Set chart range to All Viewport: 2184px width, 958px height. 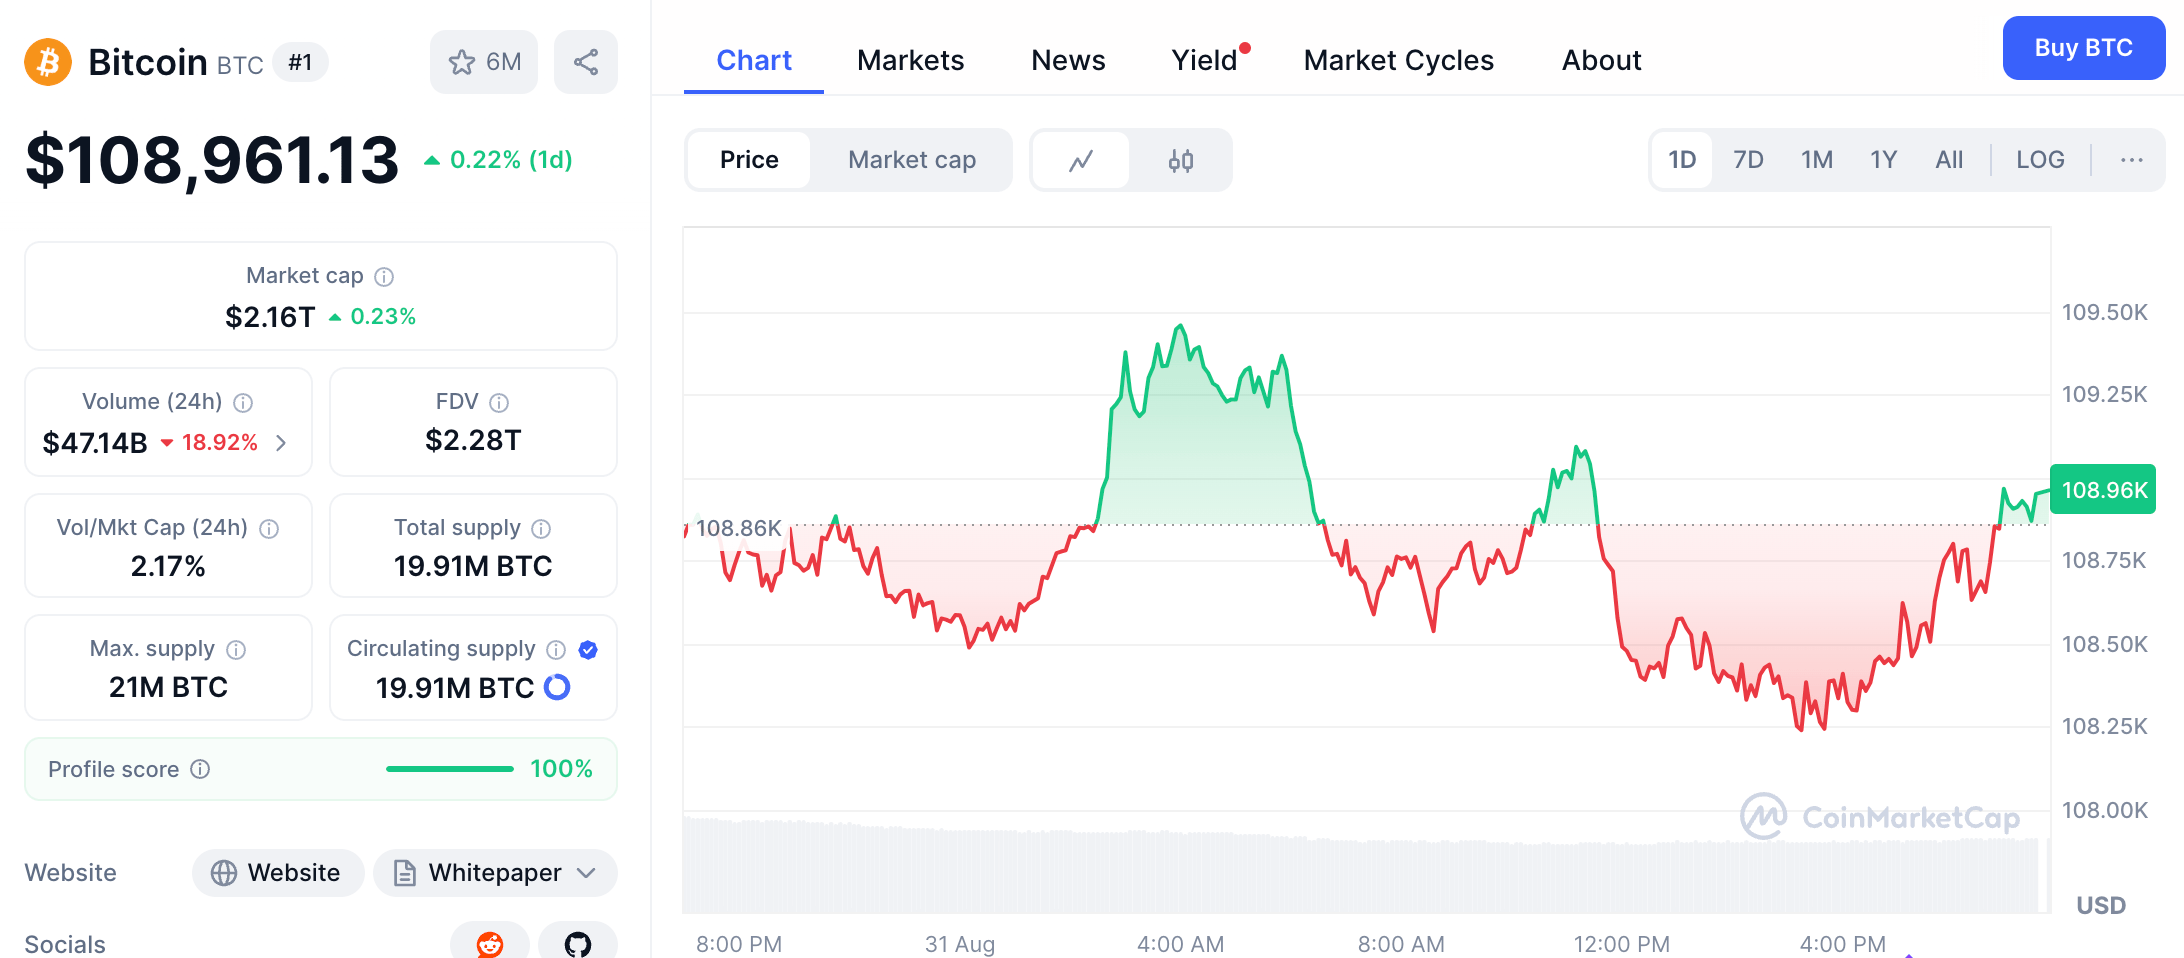coord(1949,160)
